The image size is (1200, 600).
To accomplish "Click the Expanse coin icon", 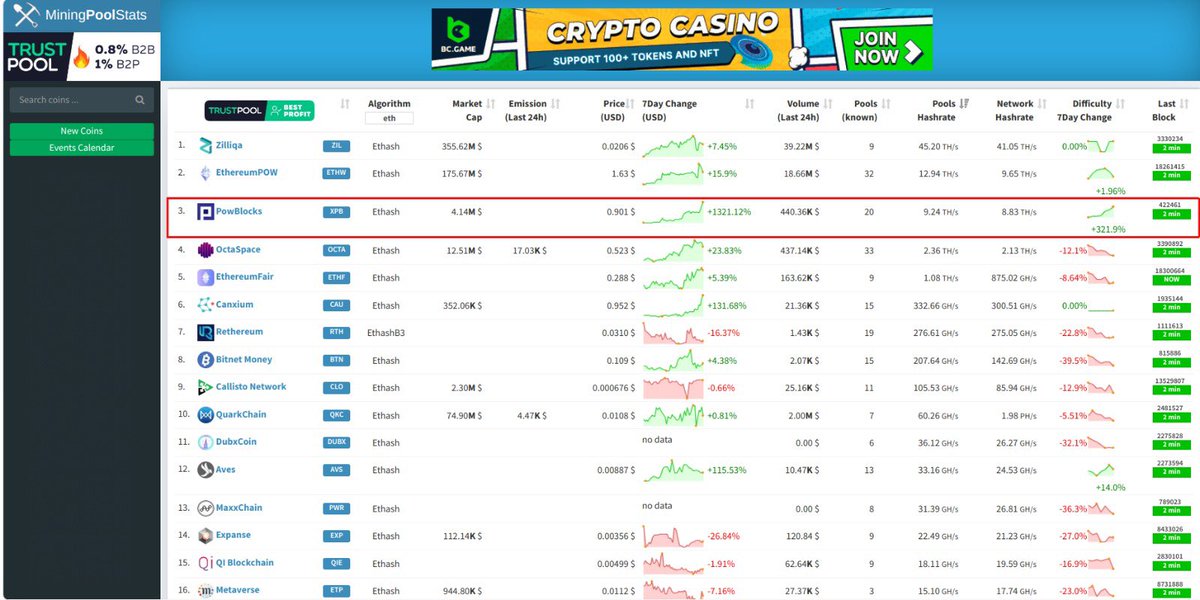I will pos(206,536).
